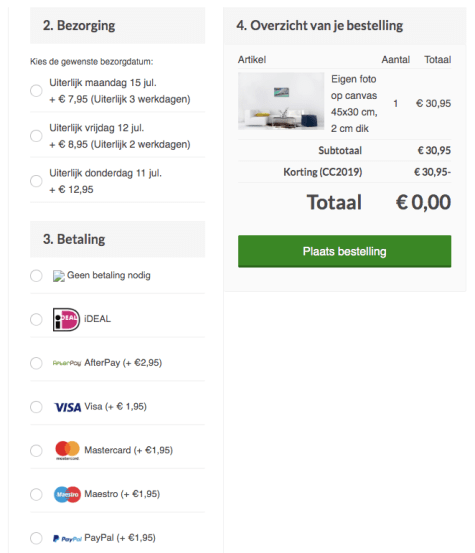Select Mastercard payment radio button
Viewport: 475px width, 553px height.
36,451
